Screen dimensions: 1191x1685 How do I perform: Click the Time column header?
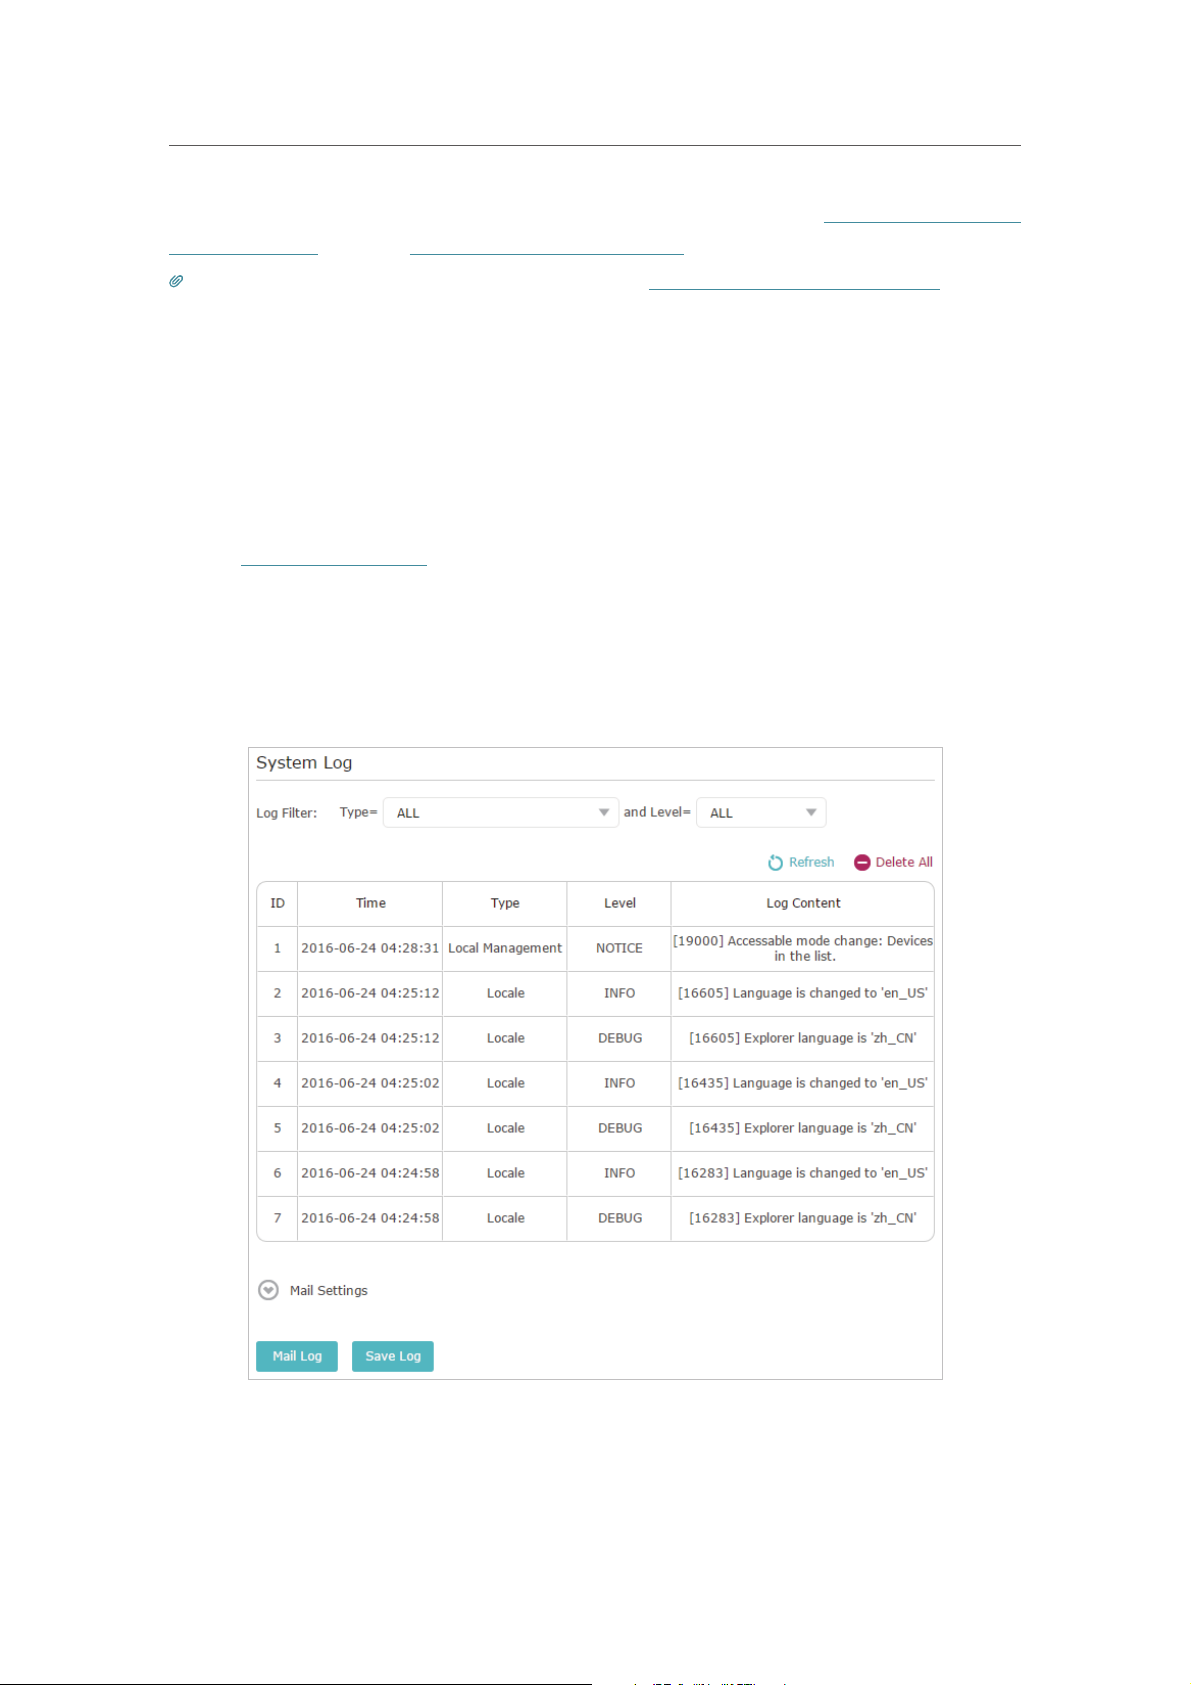(x=371, y=904)
